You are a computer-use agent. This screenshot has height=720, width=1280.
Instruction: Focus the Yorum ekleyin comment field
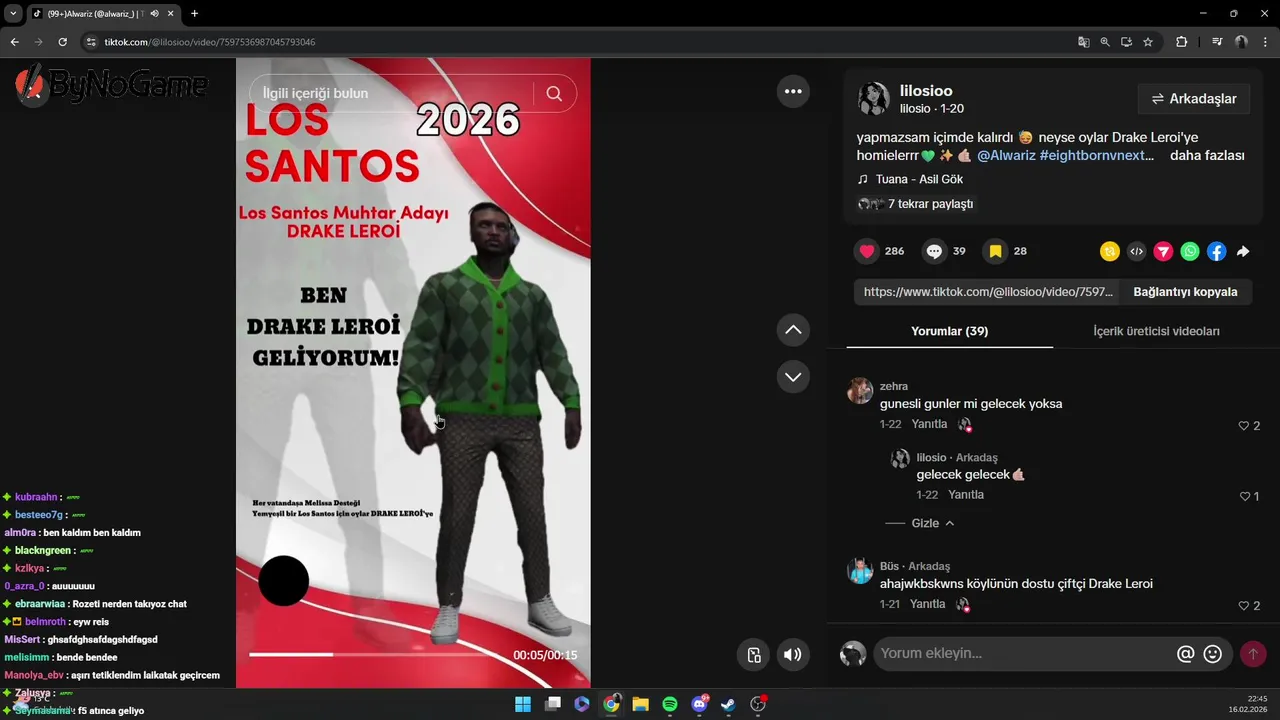pyautogui.click(x=1024, y=654)
